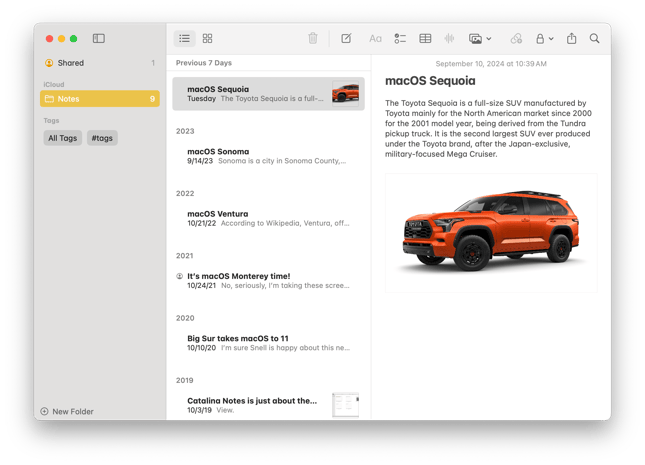Share the current note
Image resolution: width=645 pixels, height=465 pixels.
coord(571,39)
